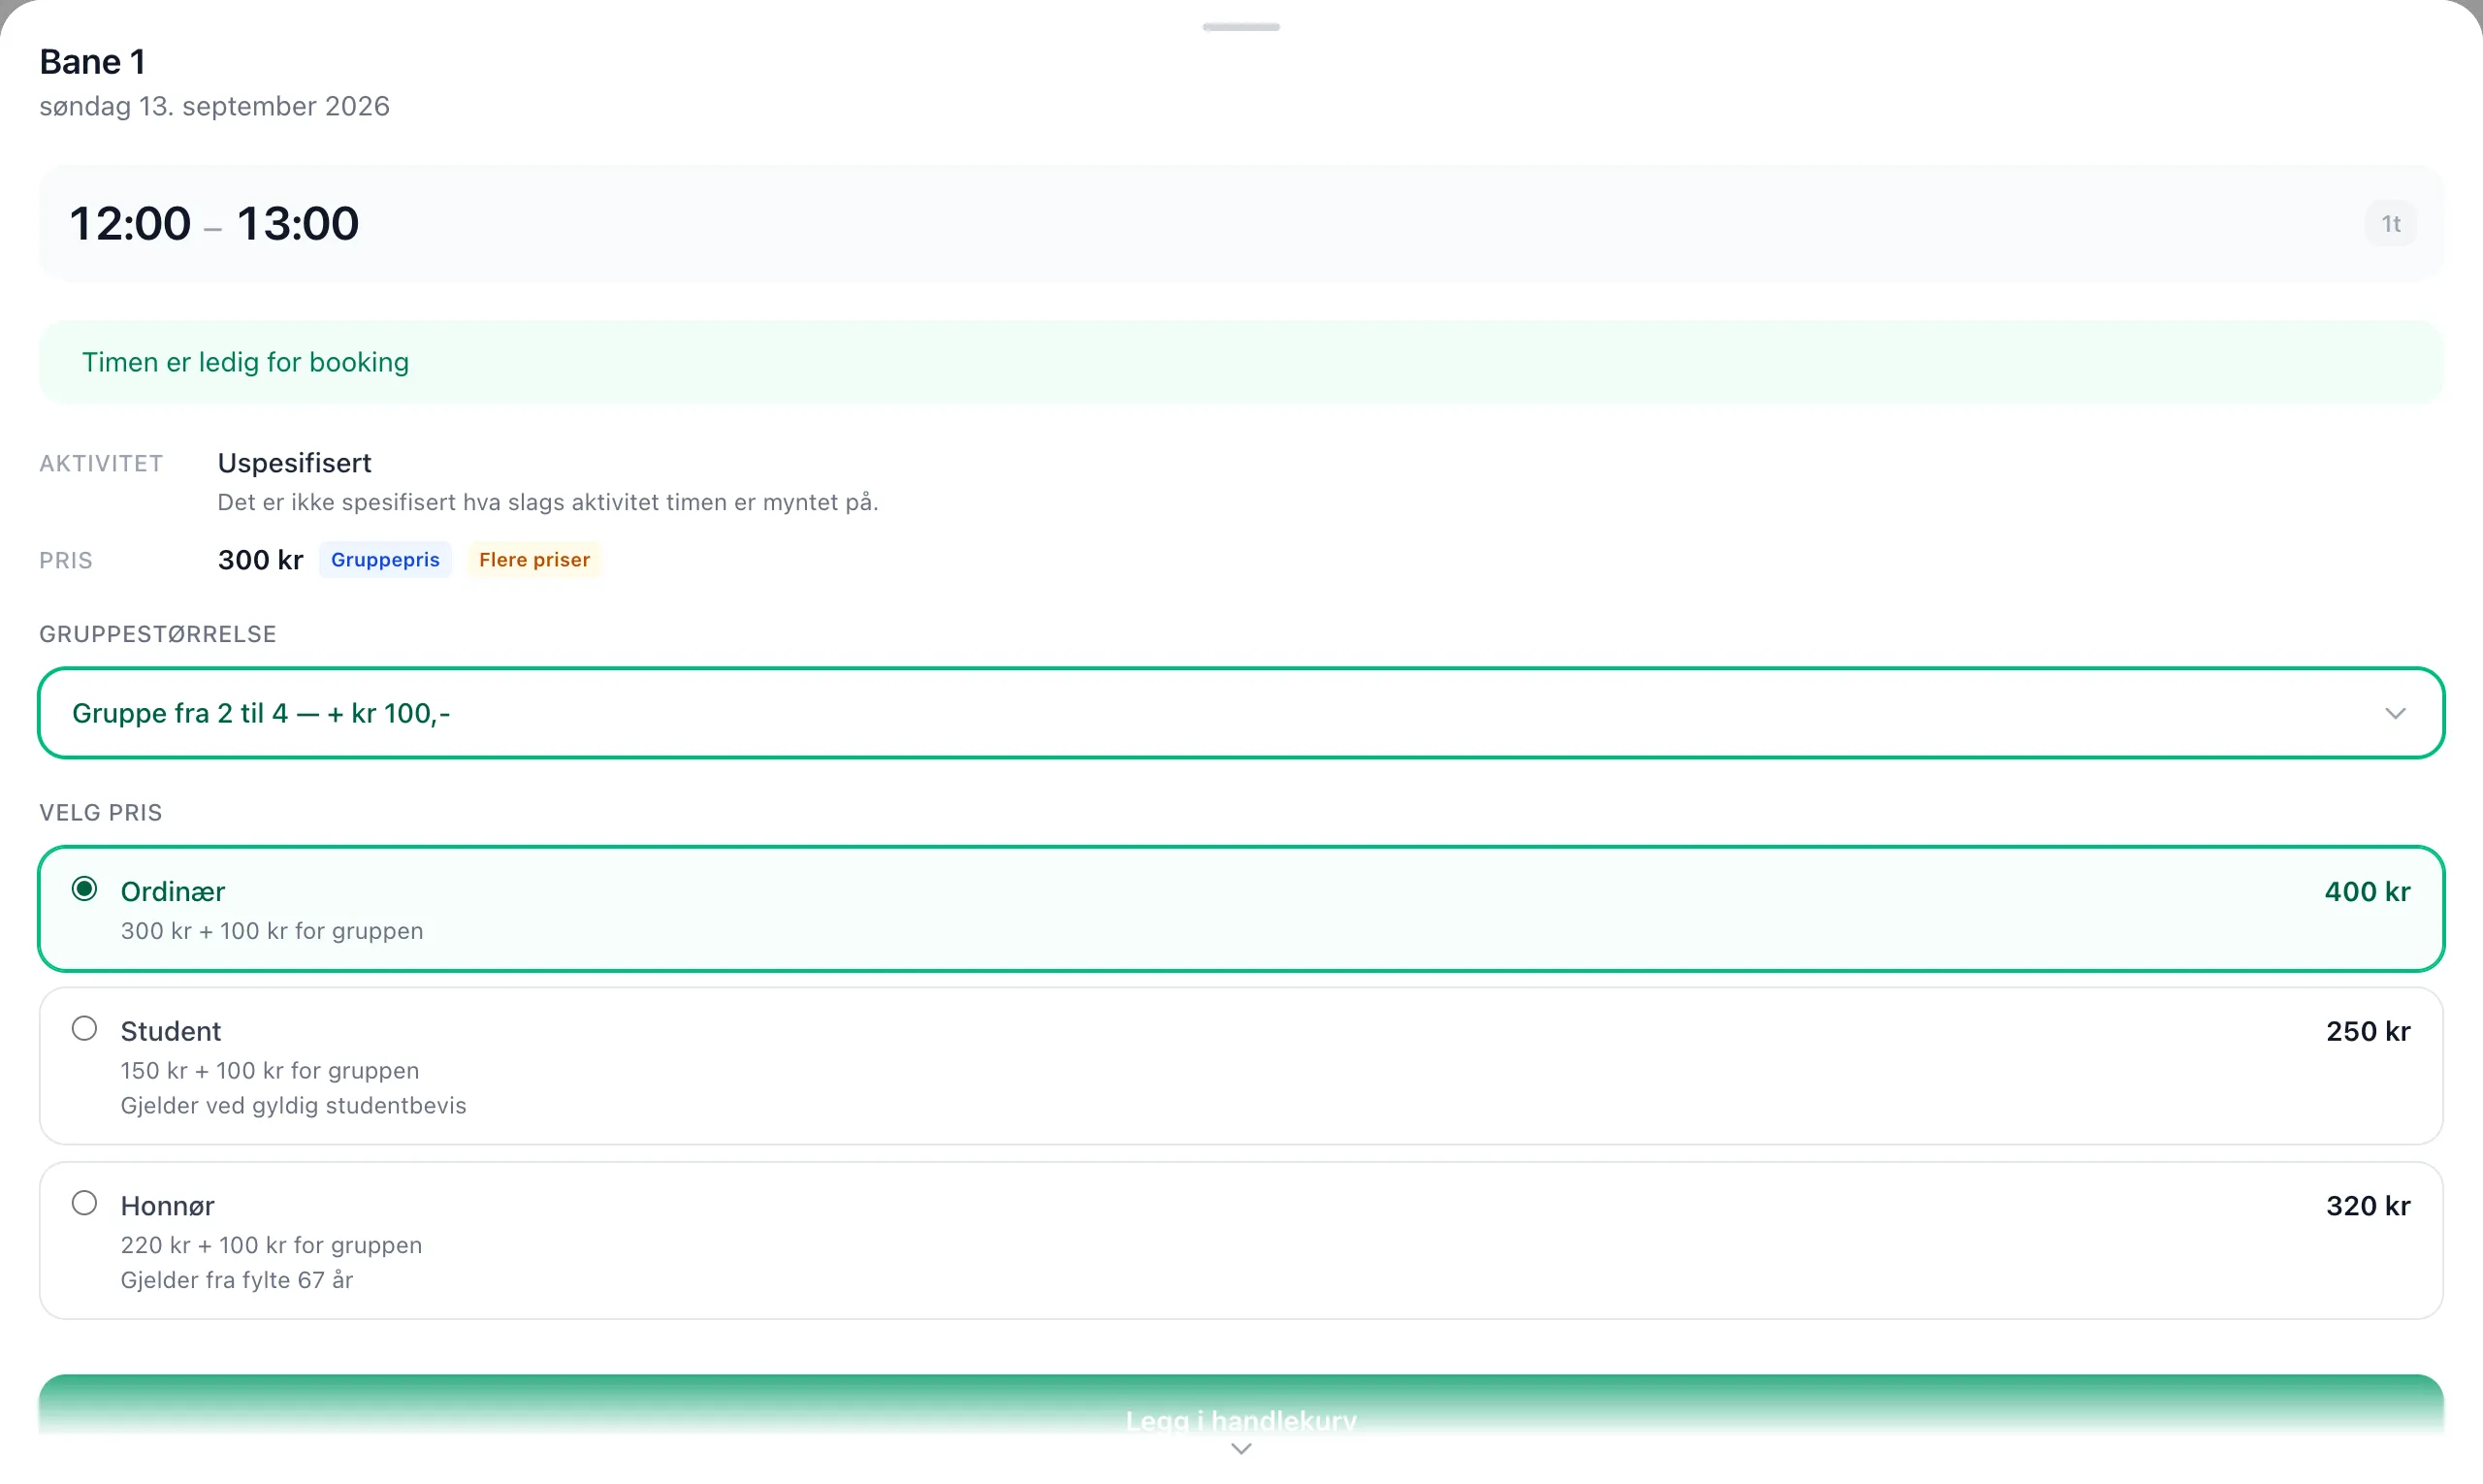This screenshot has height=1484, width=2483.
Task: Click the 12:00 – 13:00 time slot
Action: (1241, 224)
